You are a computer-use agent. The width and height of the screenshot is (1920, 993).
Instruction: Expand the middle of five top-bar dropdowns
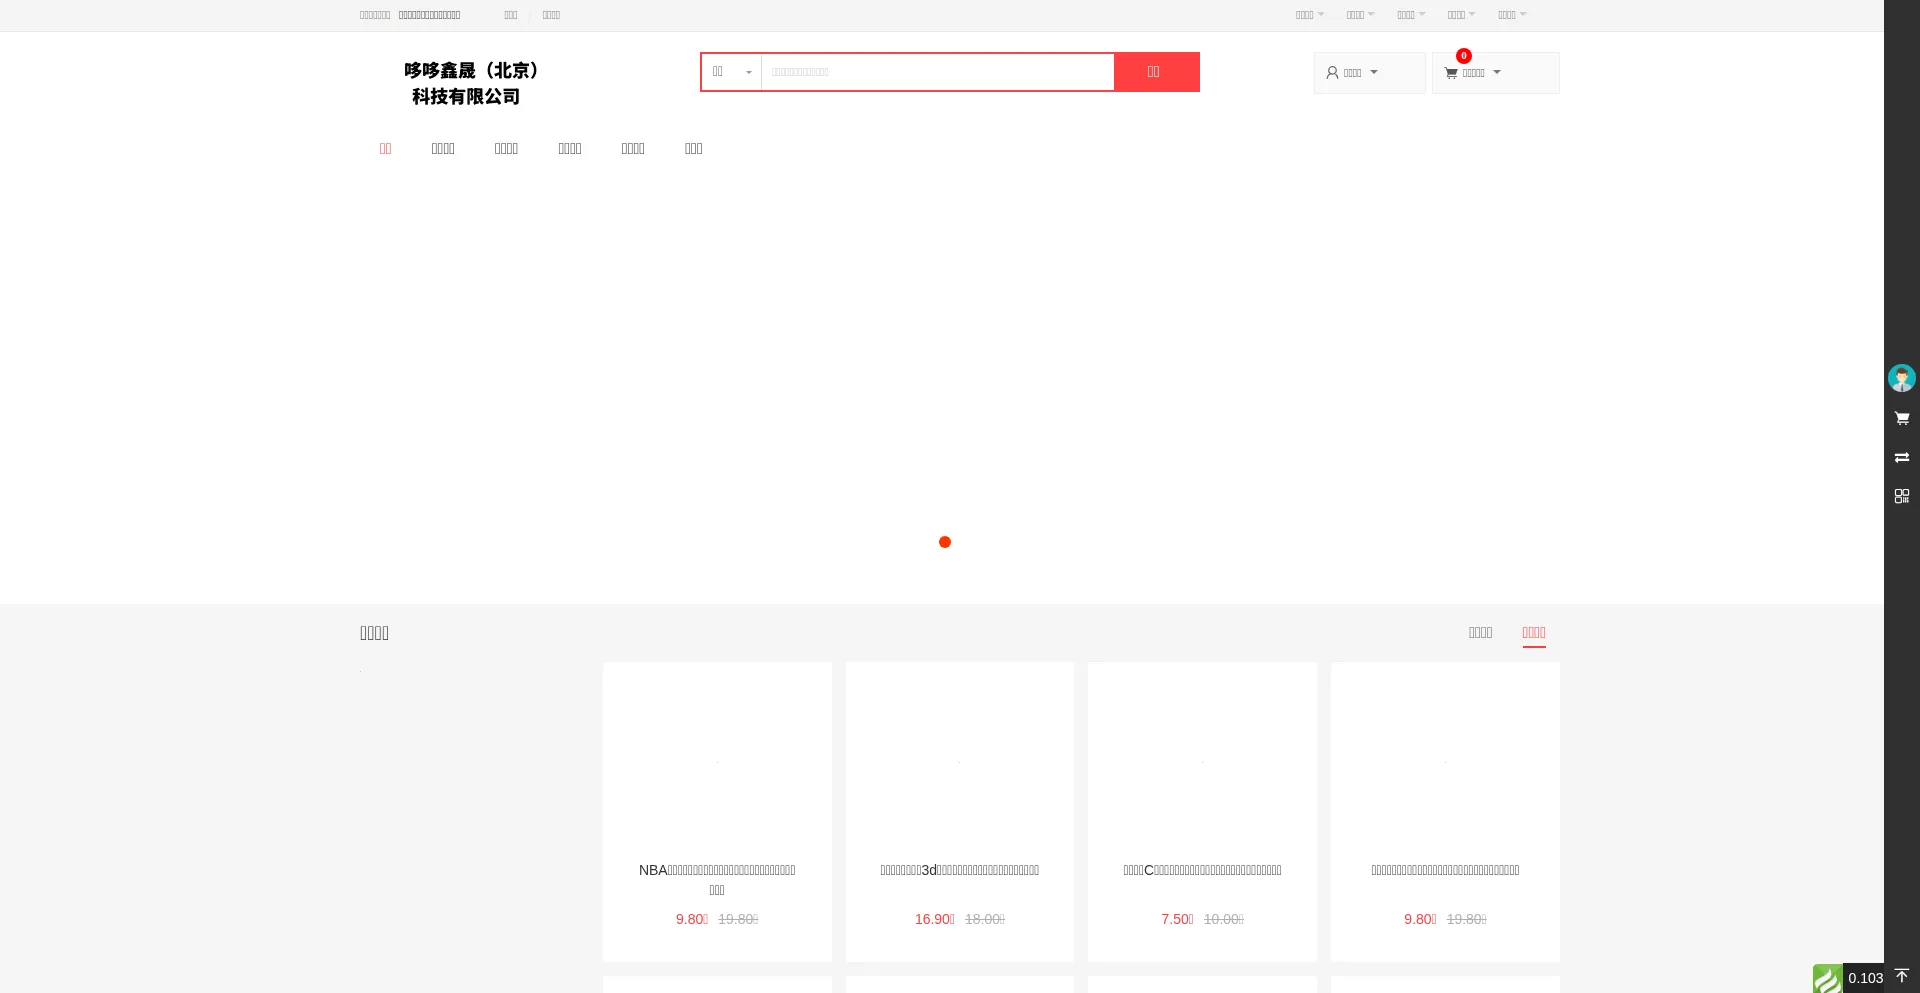pos(1411,15)
